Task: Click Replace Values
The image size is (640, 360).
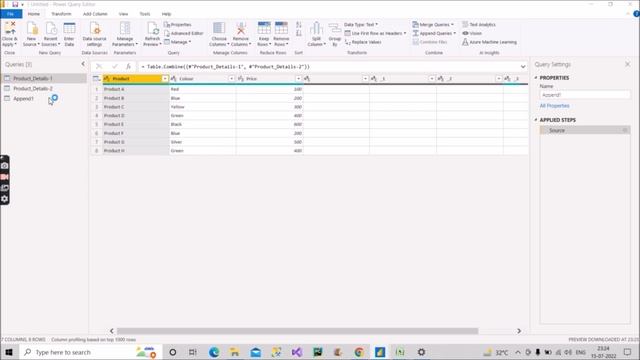Action: tap(363, 42)
